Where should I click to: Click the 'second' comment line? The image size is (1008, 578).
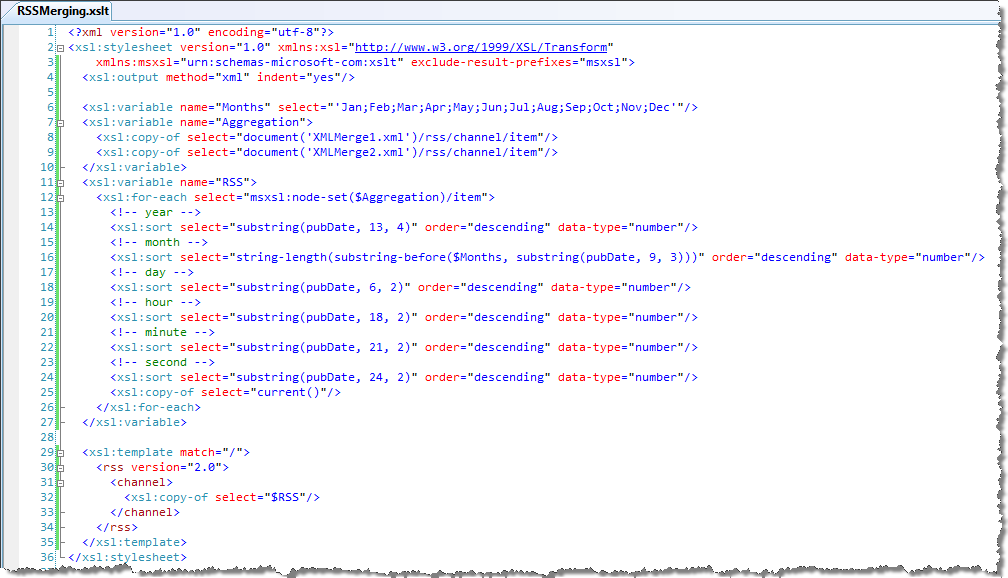coord(162,362)
